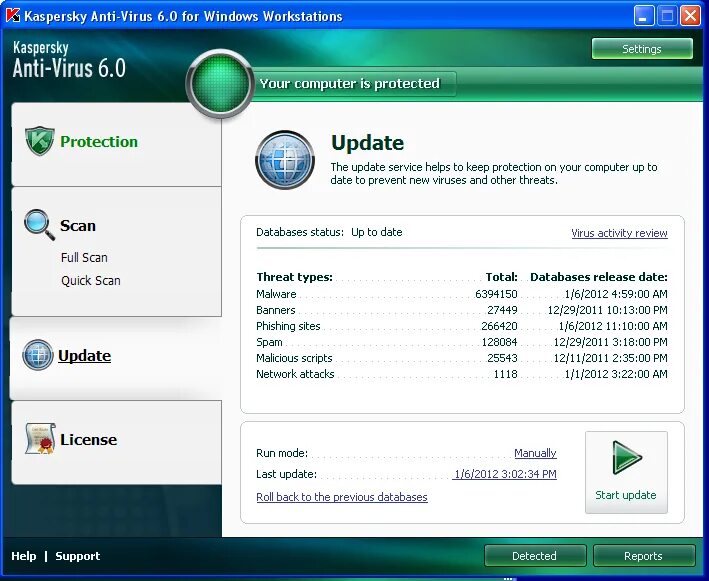
Task: Select Quick Scan under Scan
Action: 91,280
